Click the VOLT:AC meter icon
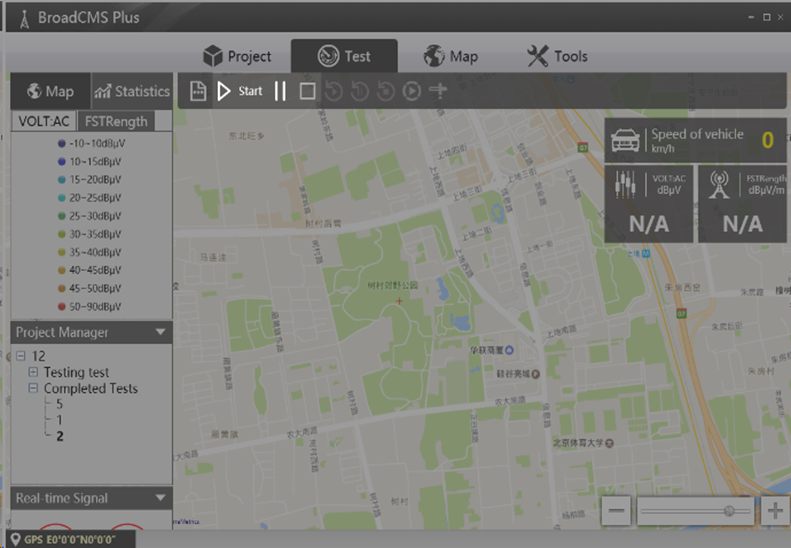 click(627, 186)
